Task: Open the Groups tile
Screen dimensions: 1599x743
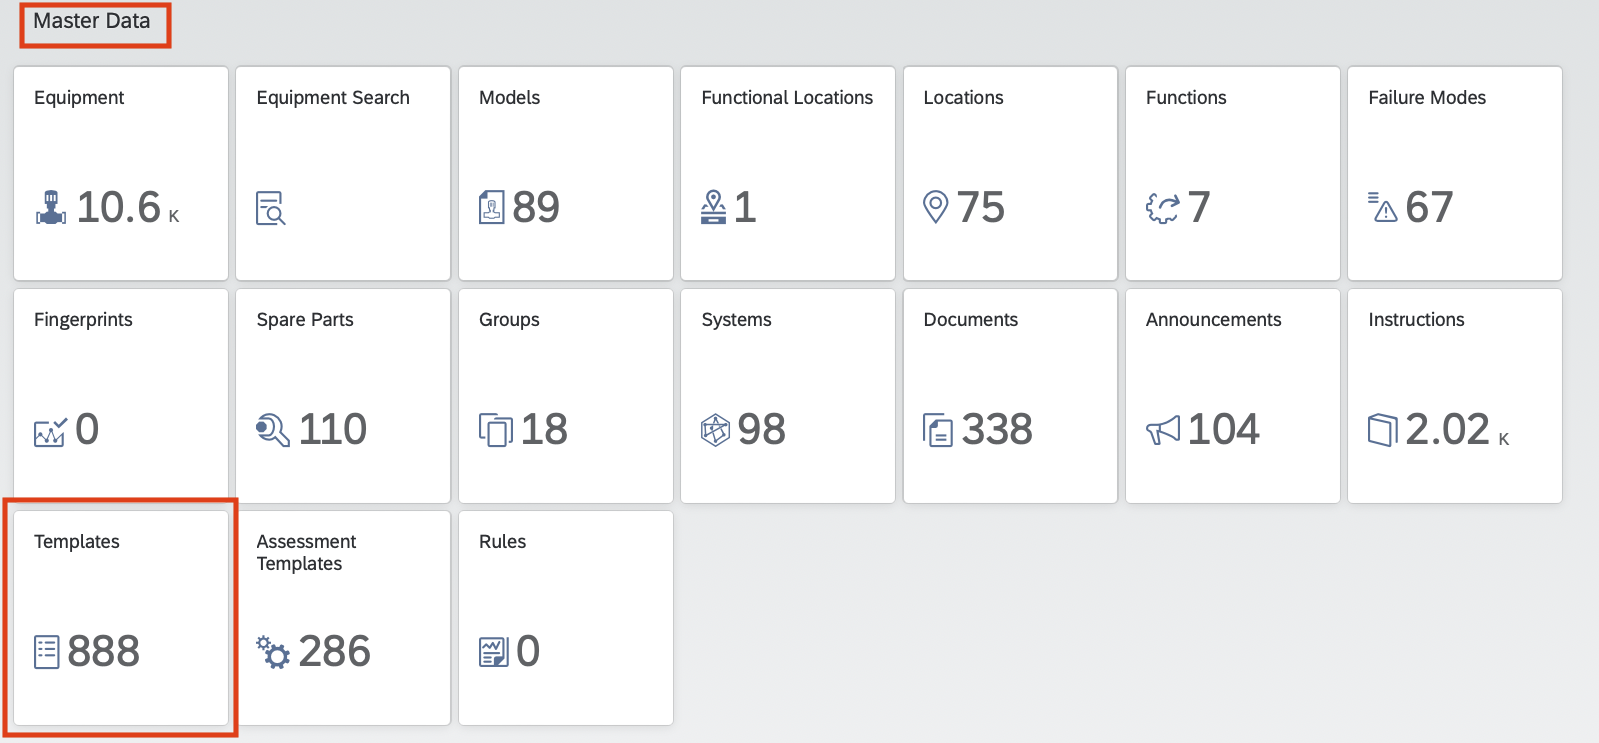Action: (x=566, y=396)
